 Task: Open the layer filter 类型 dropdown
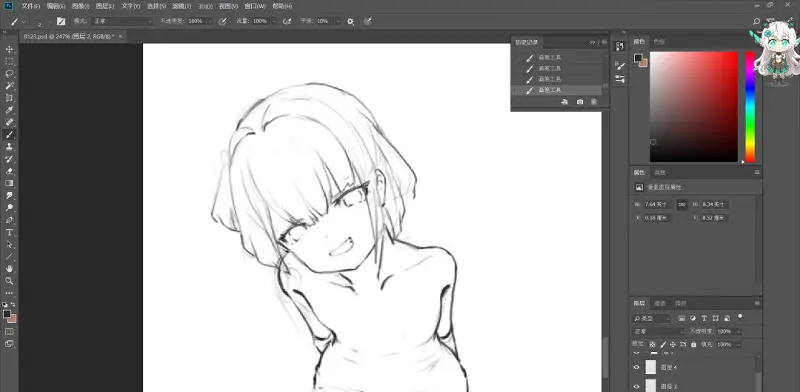(652, 318)
